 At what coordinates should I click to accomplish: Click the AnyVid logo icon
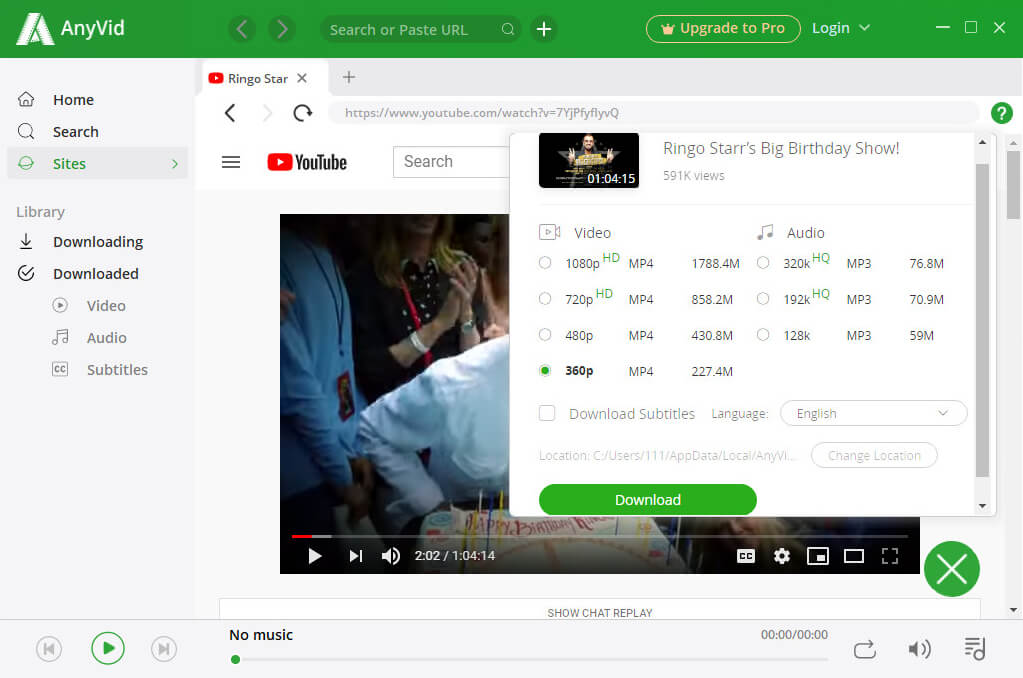(x=35, y=29)
